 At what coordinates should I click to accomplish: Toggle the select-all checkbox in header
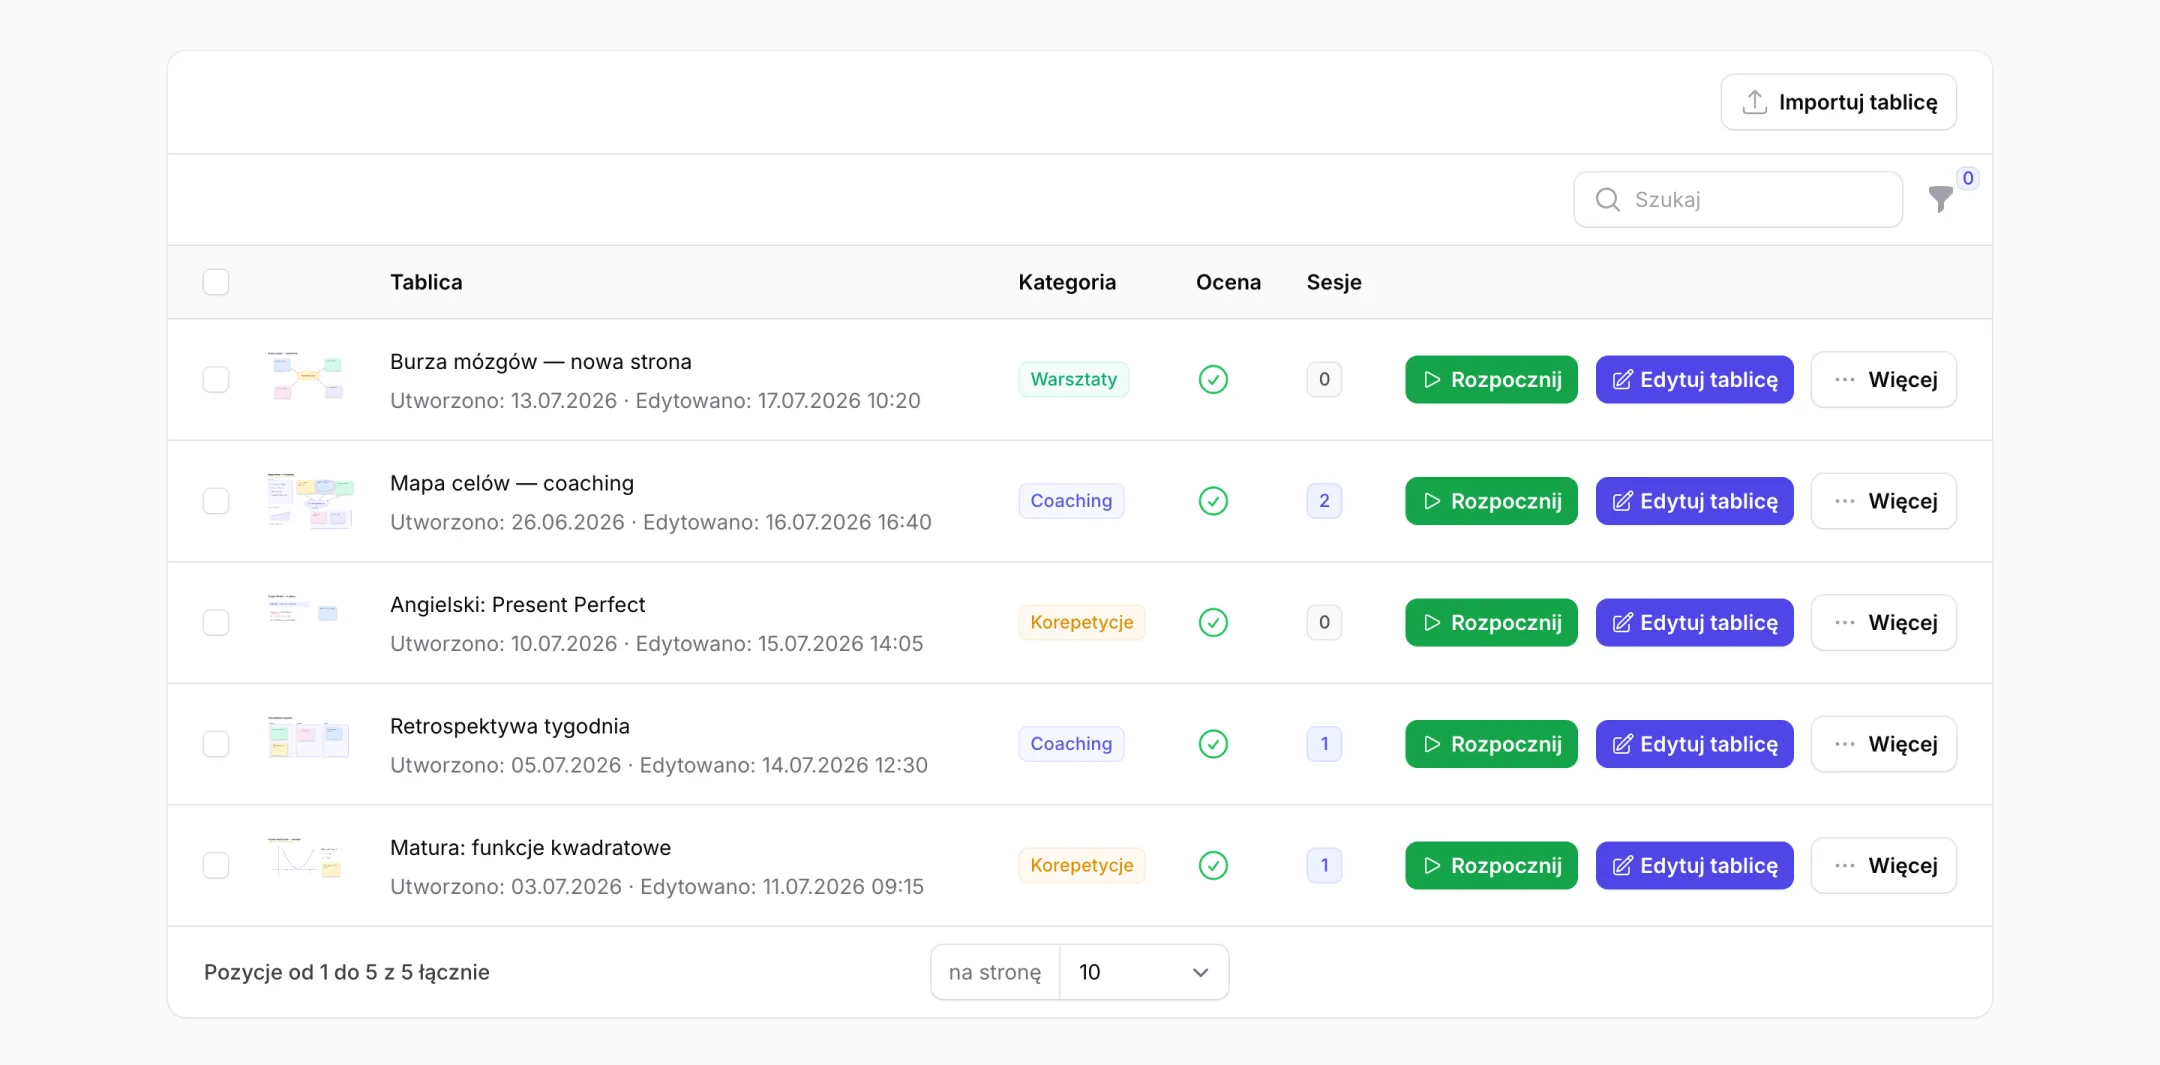pyautogui.click(x=216, y=282)
